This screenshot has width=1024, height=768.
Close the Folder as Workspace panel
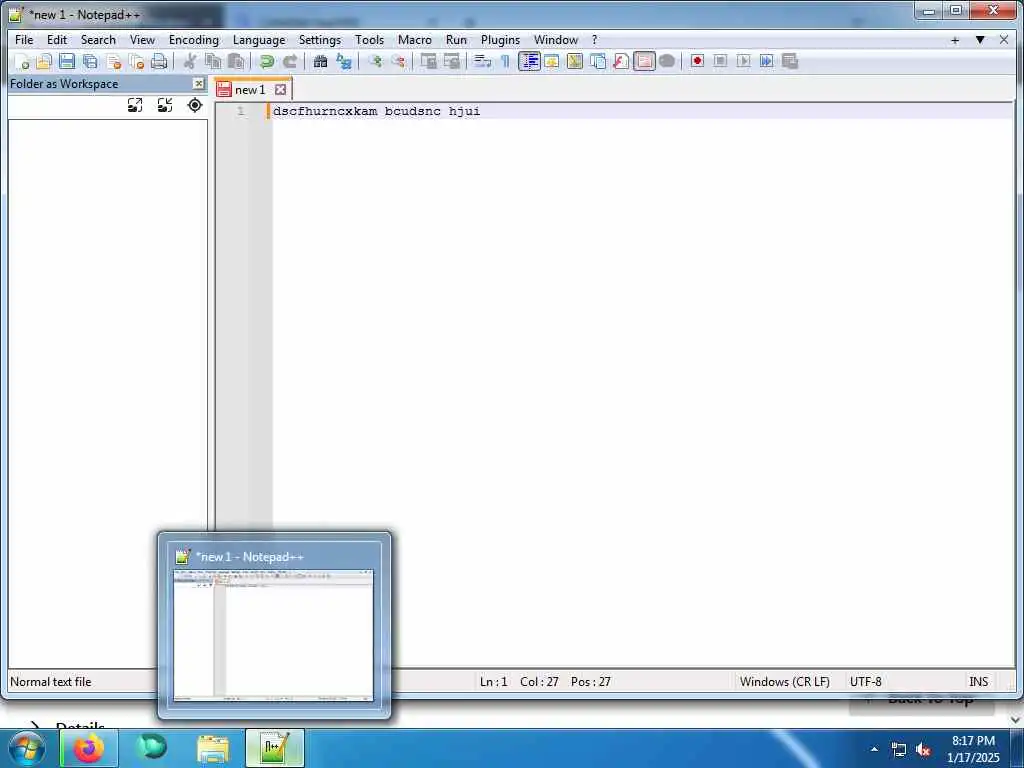pyautogui.click(x=199, y=84)
